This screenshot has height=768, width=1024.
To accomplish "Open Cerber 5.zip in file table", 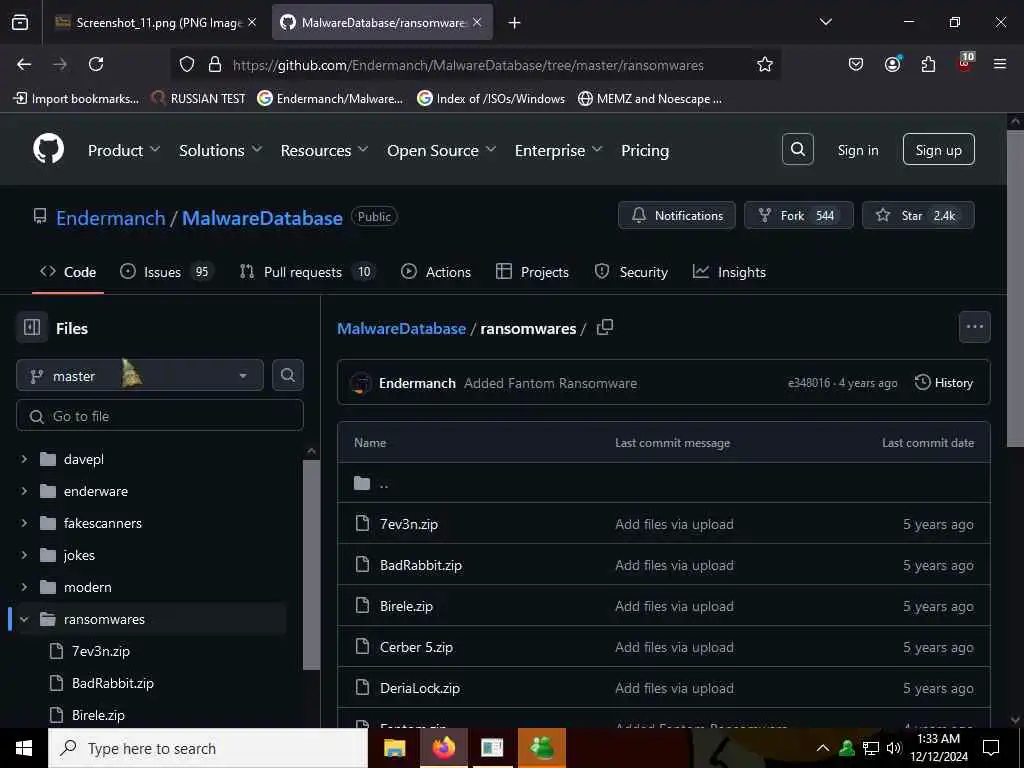I will coord(416,647).
